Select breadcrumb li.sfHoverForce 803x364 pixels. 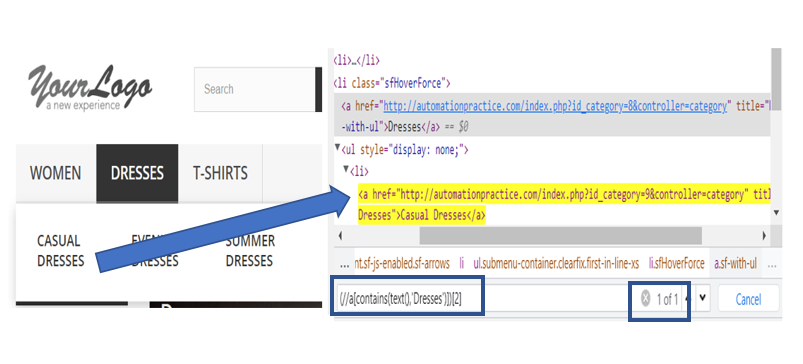pos(677,264)
